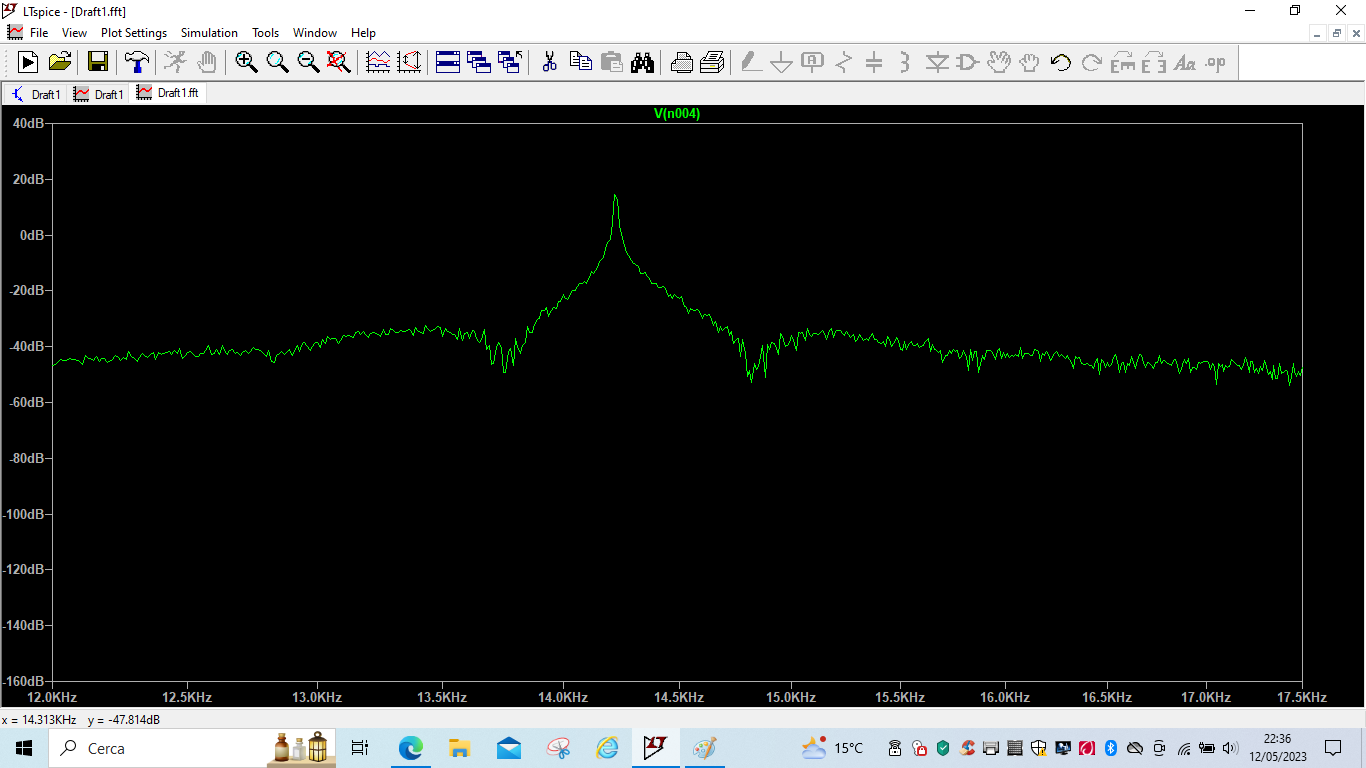The width and height of the screenshot is (1366, 768).
Task: Click the Task View taskbar icon
Action: tap(360, 748)
